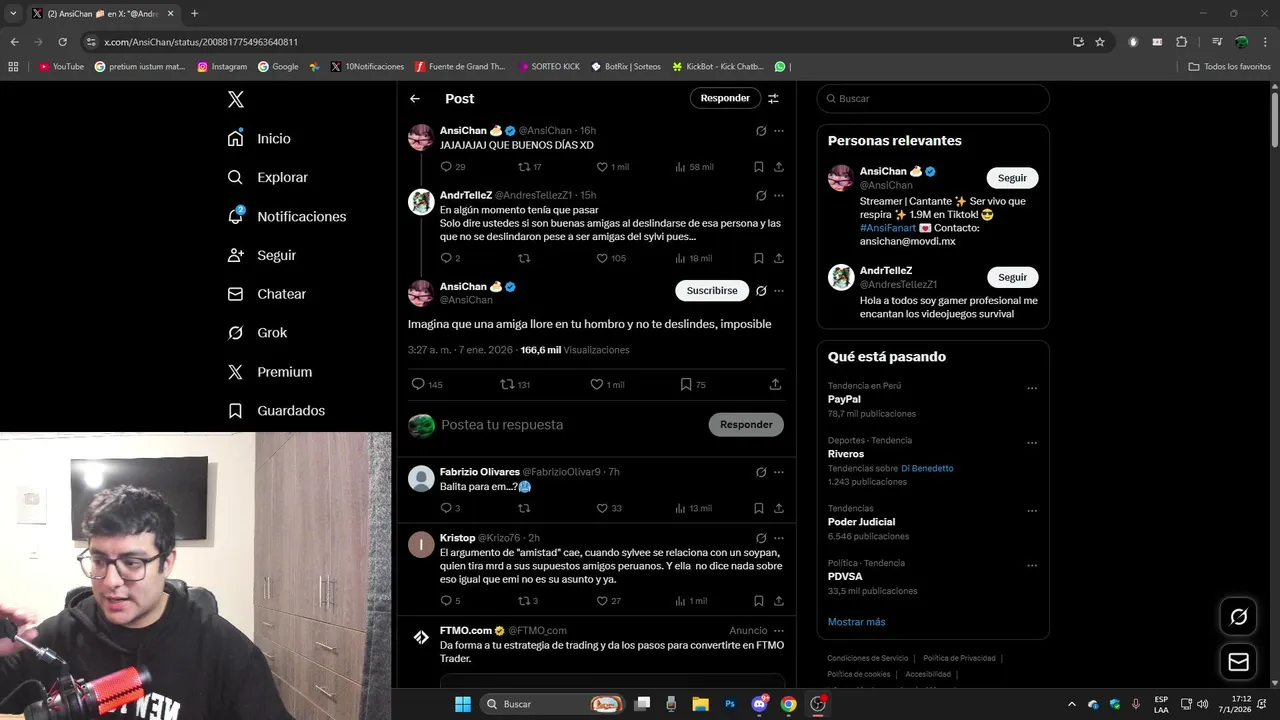This screenshot has height=720, width=1280.
Task: Open a new Chrome tab
Action: pyautogui.click(x=194, y=13)
